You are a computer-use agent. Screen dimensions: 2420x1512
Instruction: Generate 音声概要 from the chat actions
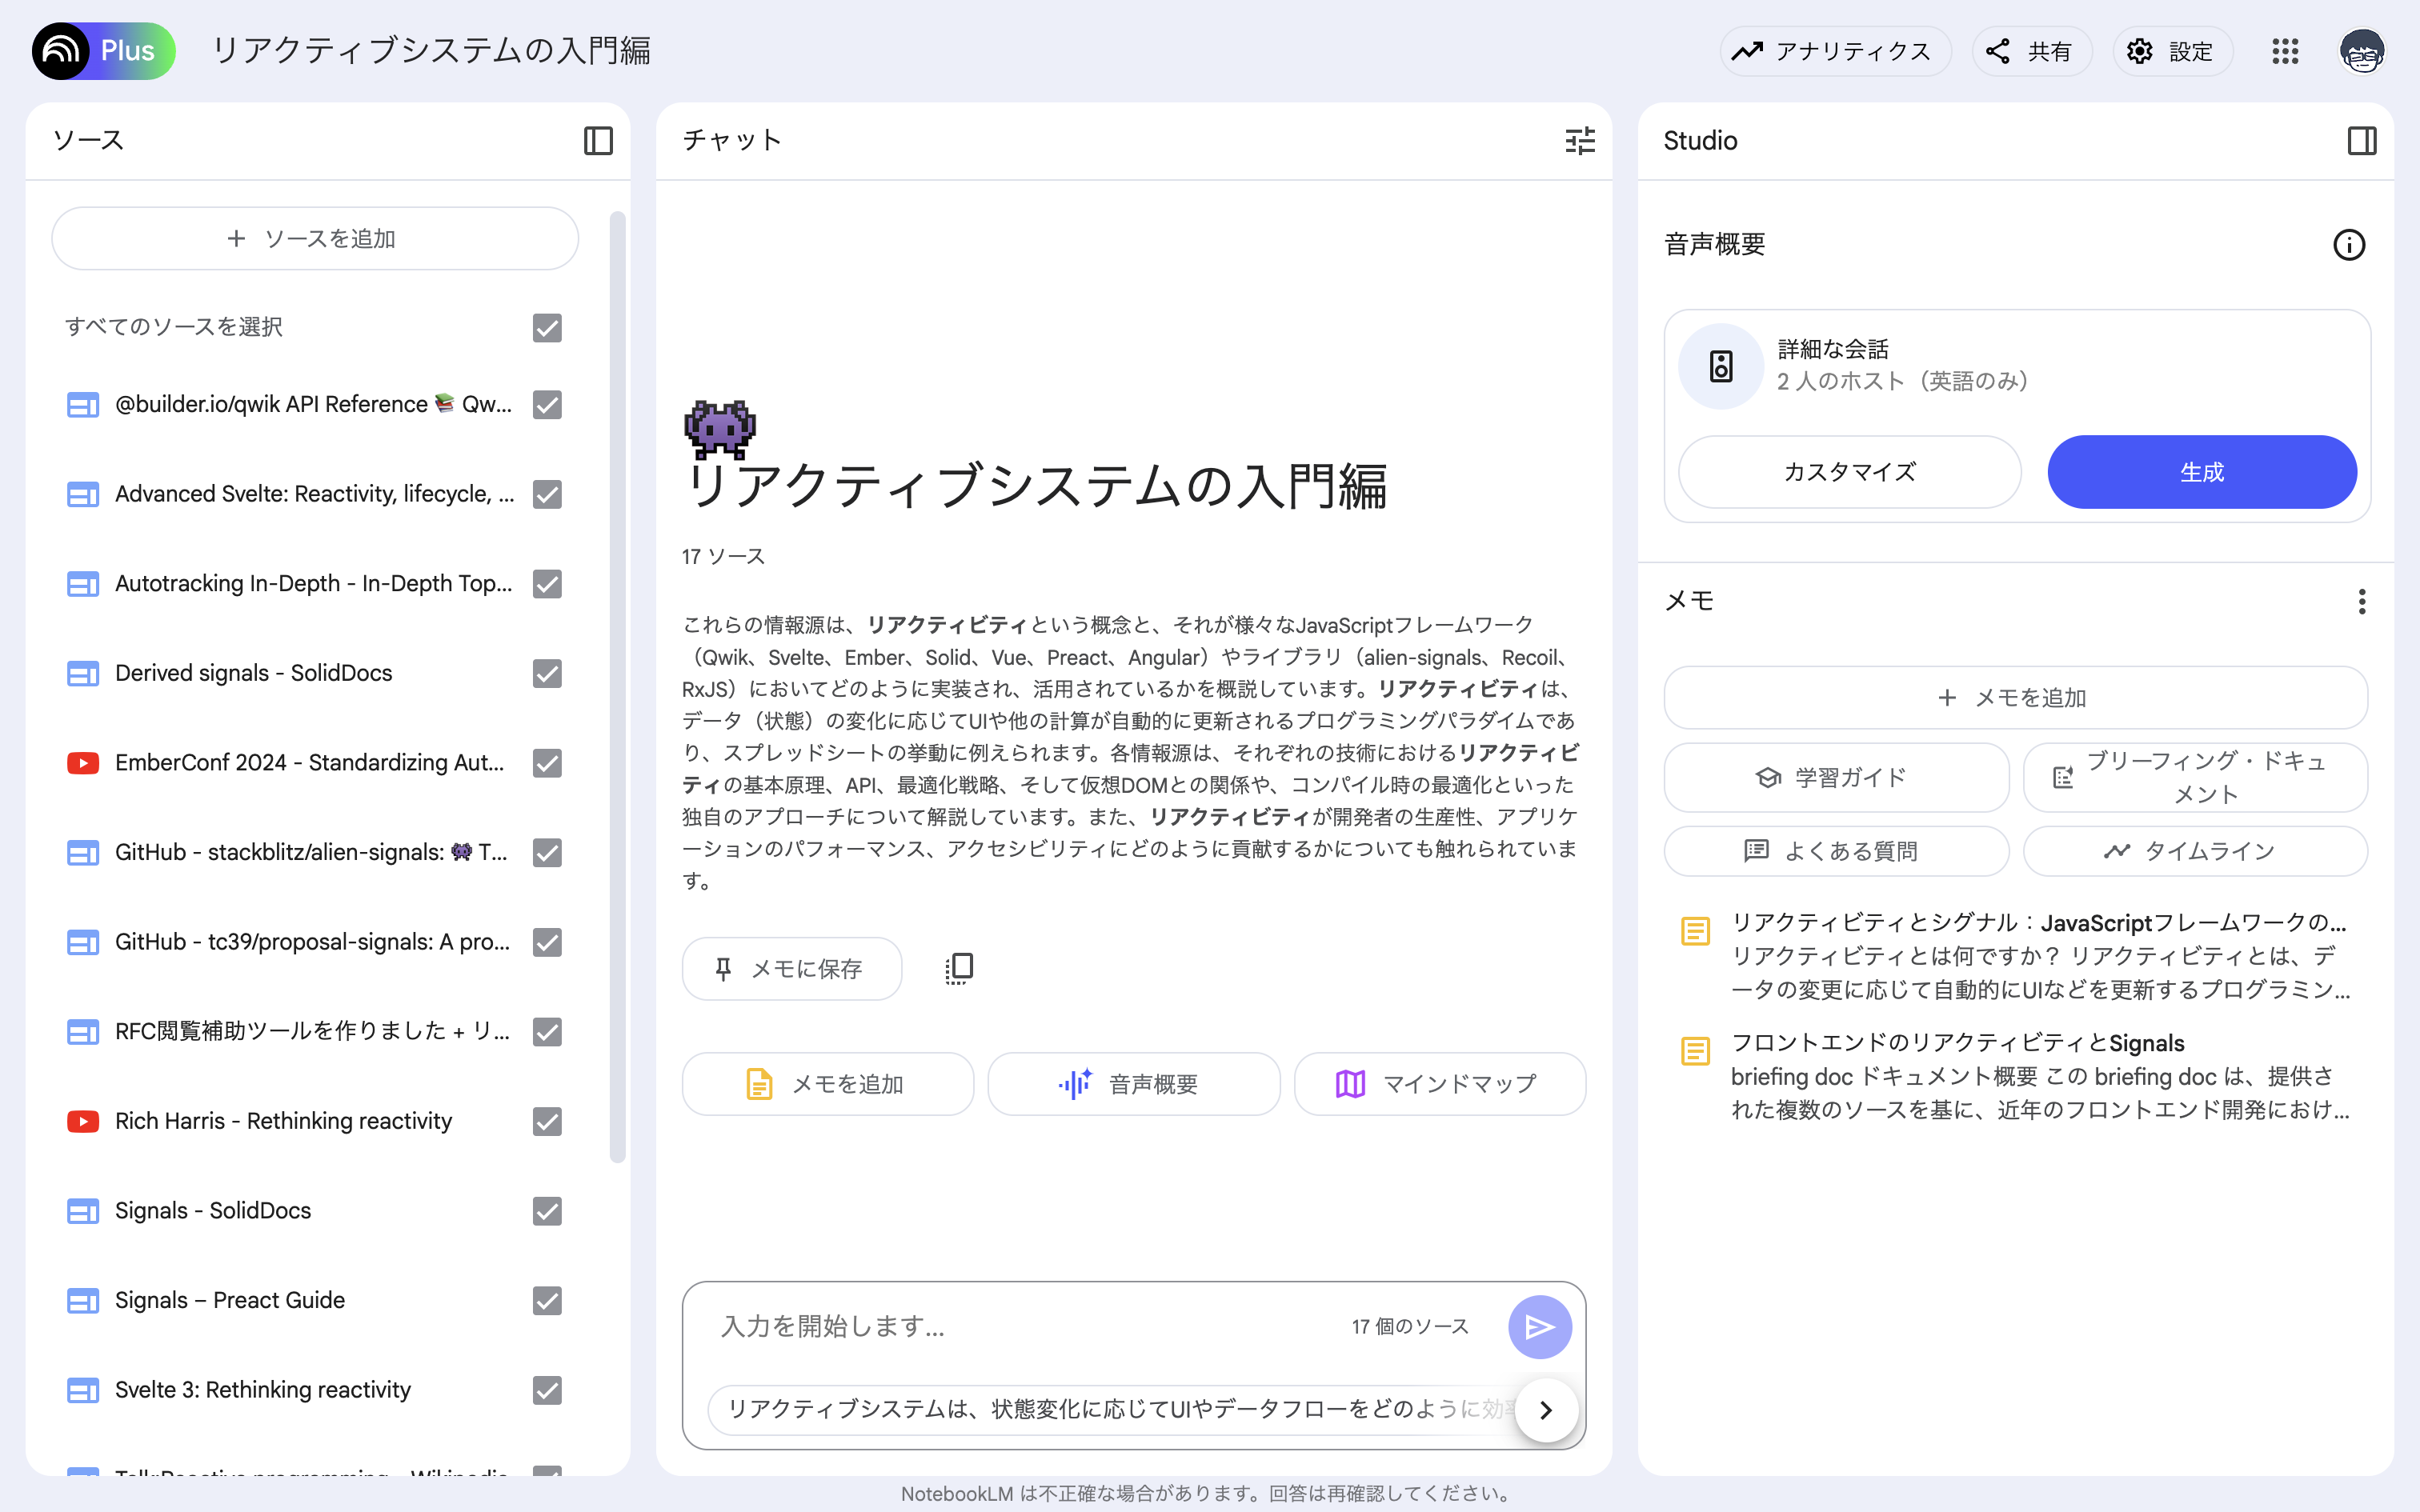coord(1133,1083)
